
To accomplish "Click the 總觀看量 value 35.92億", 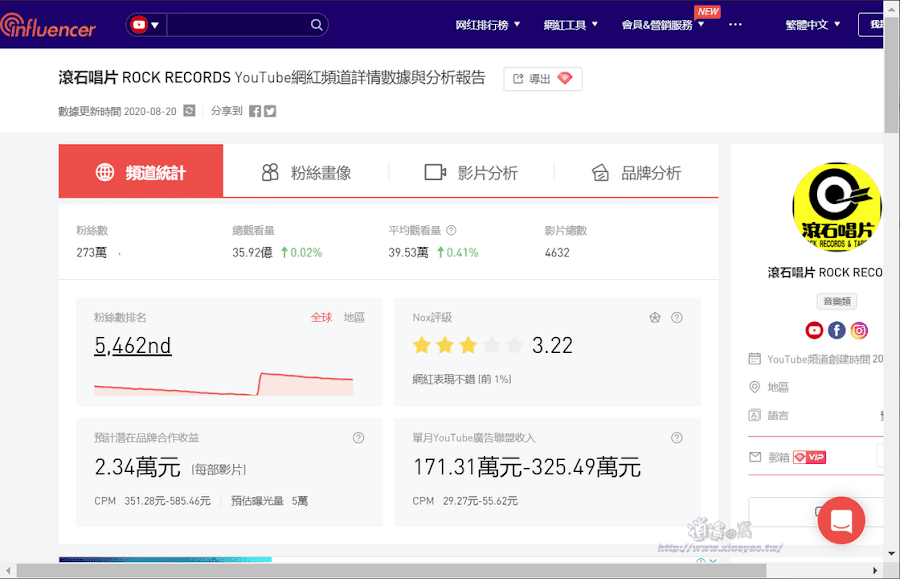I will click(x=252, y=252).
